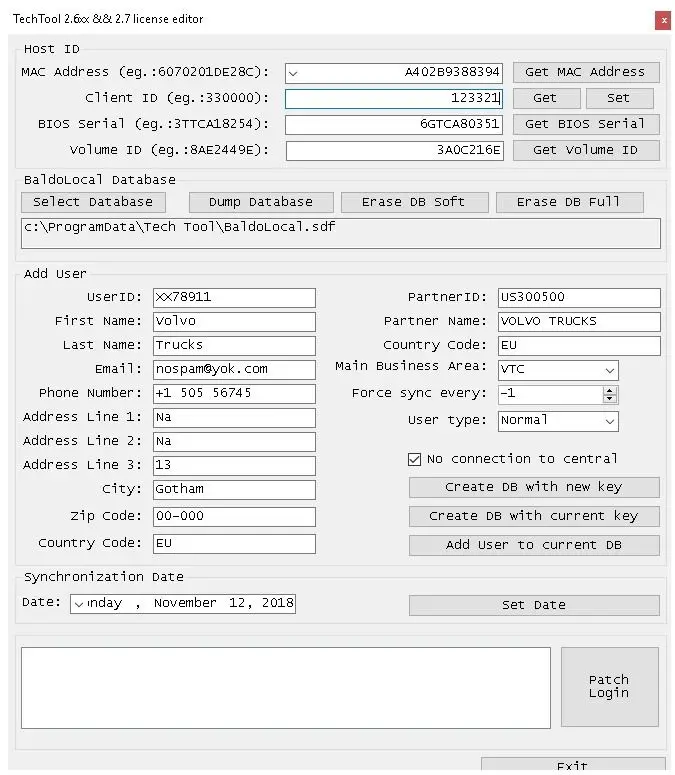675x775 pixels.
Task: Click the Erase DB Full button
Action: coord(569,202)
